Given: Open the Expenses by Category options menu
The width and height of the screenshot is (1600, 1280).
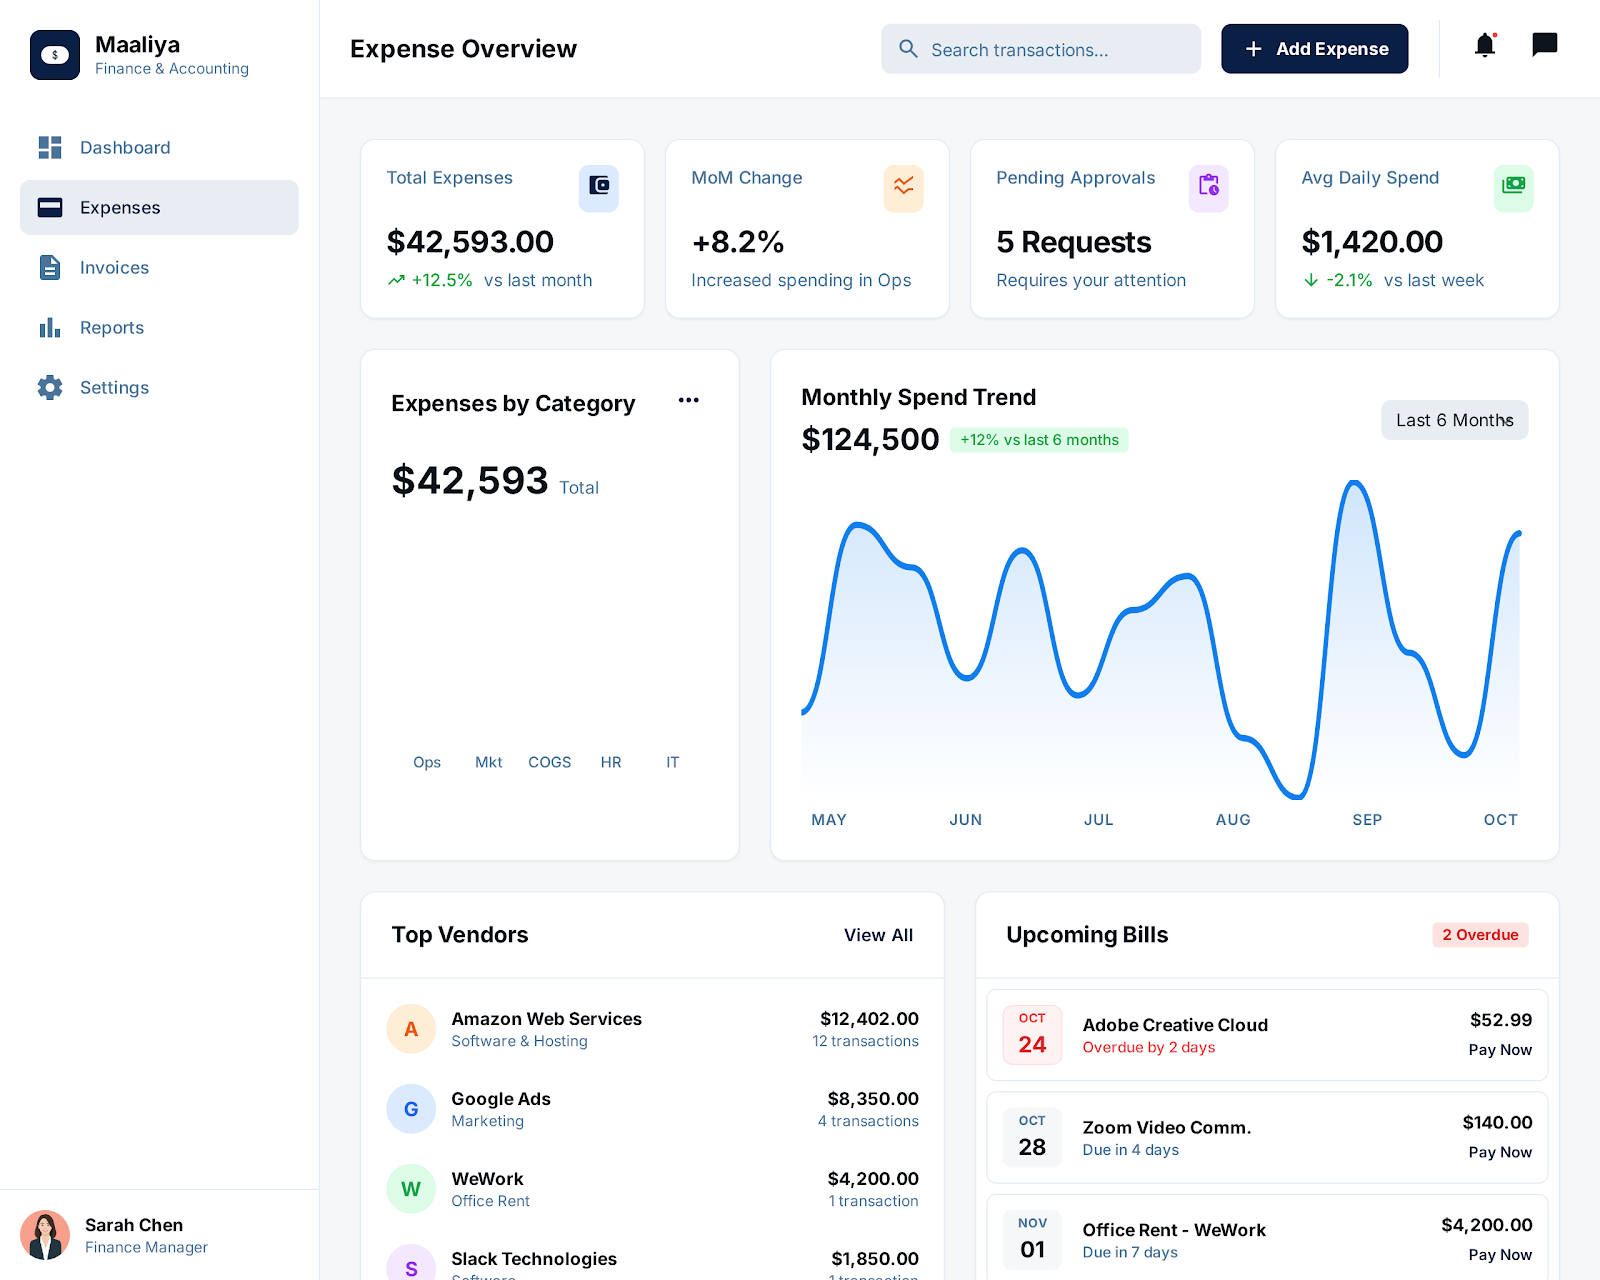Looking at the screenshot, I should coord(688,399).
